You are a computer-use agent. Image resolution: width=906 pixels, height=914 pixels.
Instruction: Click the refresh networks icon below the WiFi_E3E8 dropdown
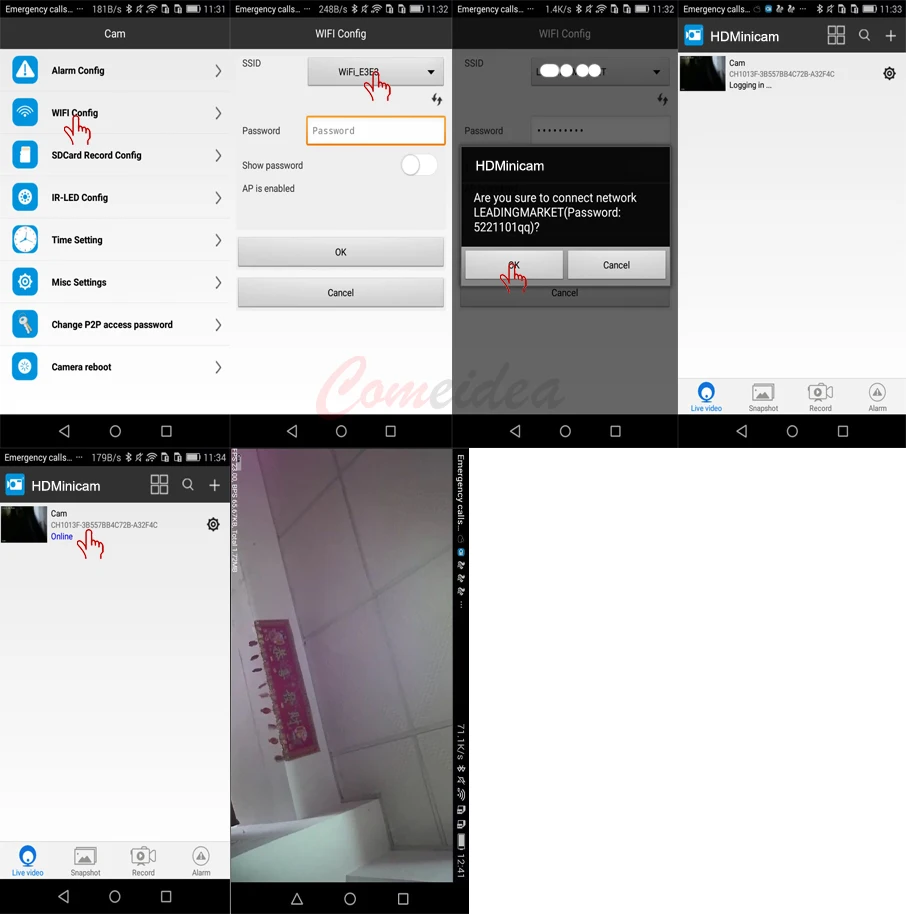437,100
